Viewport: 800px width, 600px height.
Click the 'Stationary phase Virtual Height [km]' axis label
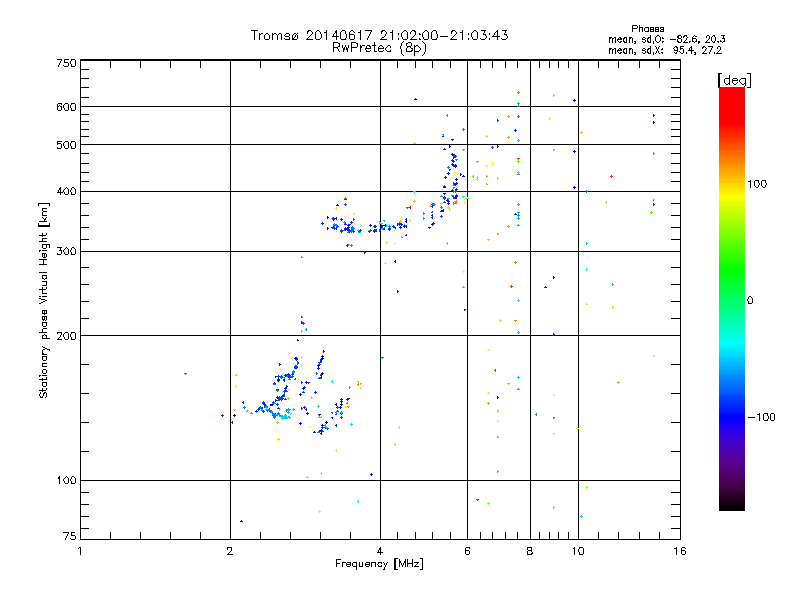44,300
